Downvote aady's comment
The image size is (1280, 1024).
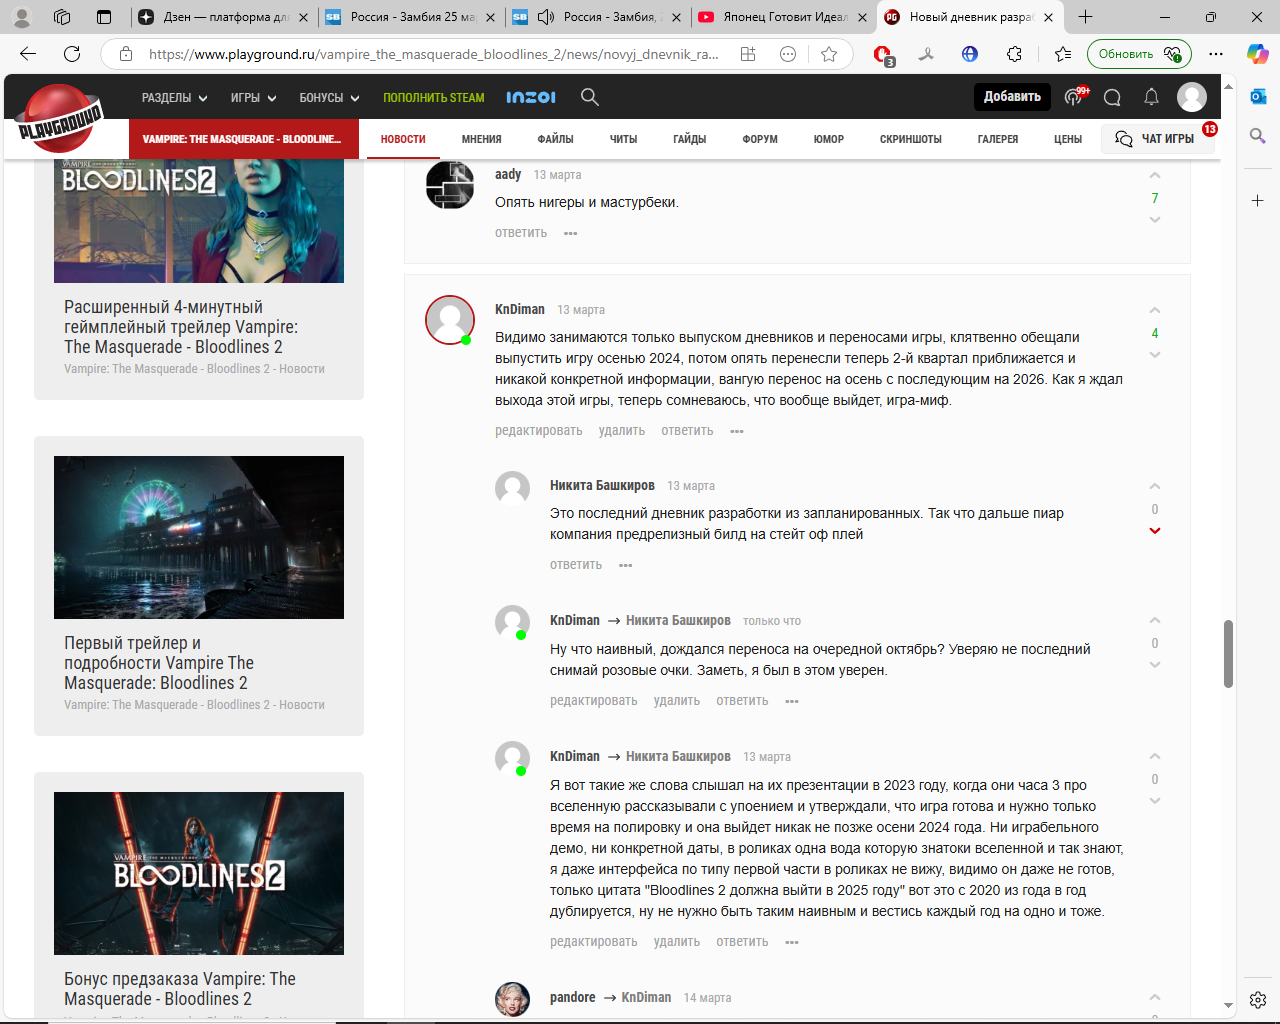point(1155,220)
